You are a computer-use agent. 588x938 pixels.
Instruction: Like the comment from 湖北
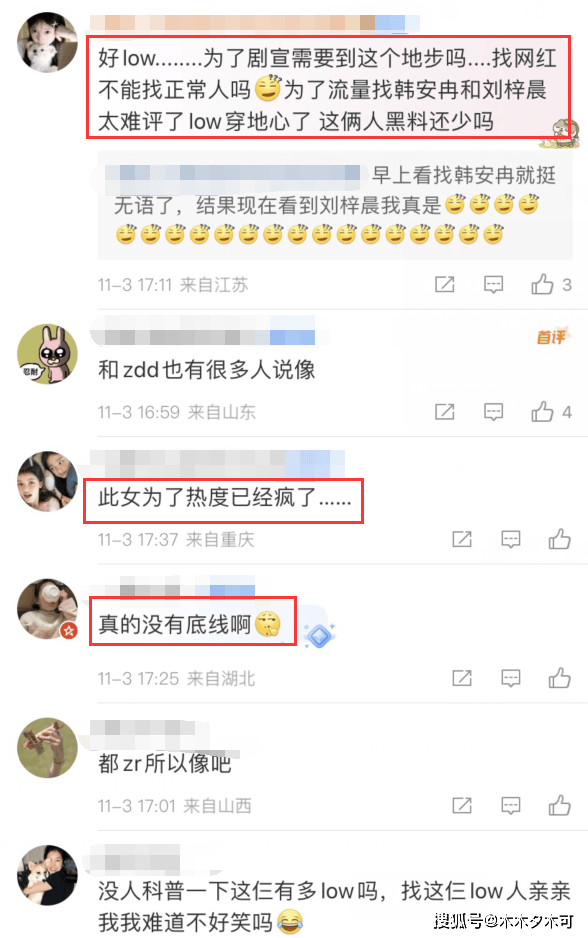click(x=559, y=678)
